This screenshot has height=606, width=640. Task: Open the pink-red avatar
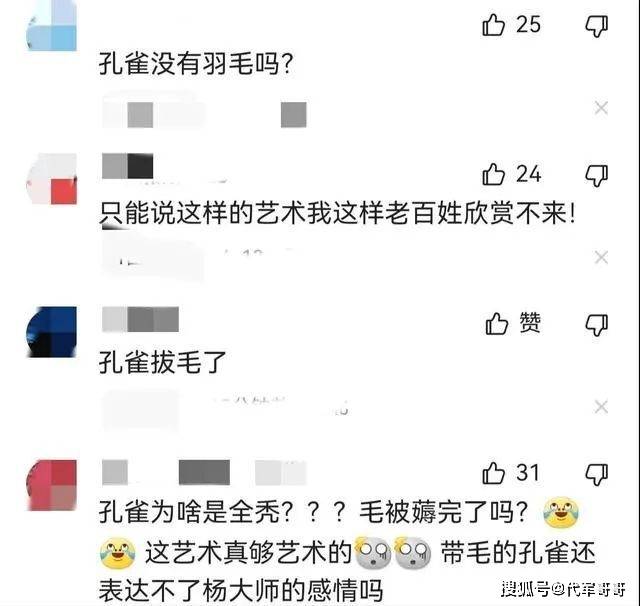point(51,485)
